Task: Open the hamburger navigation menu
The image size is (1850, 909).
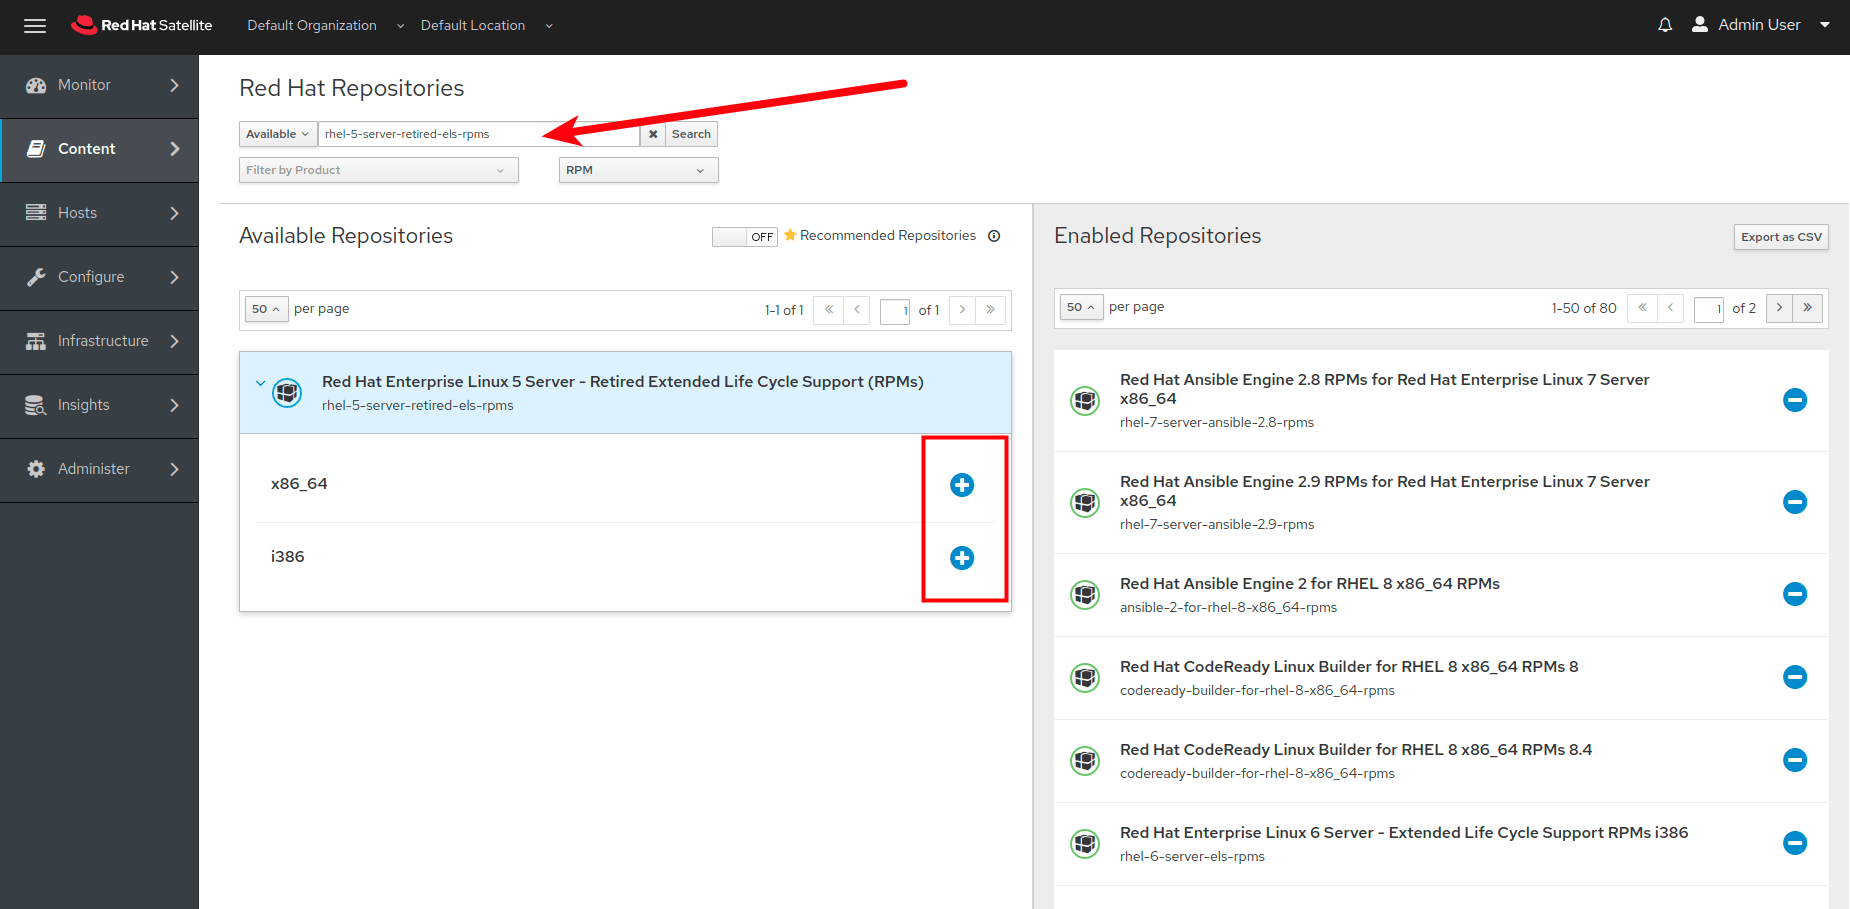Action: pyautogui.click(x=35, y=26)
